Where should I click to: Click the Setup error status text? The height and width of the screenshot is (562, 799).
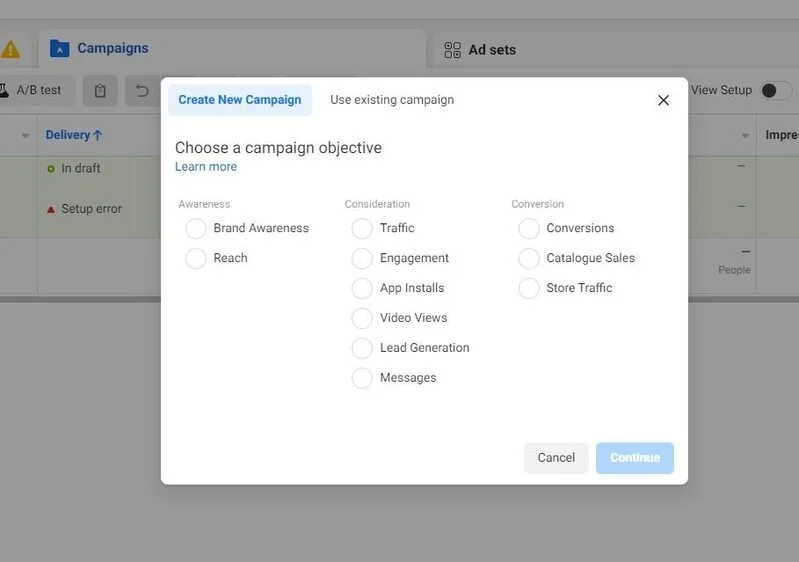tap(91, 209)
